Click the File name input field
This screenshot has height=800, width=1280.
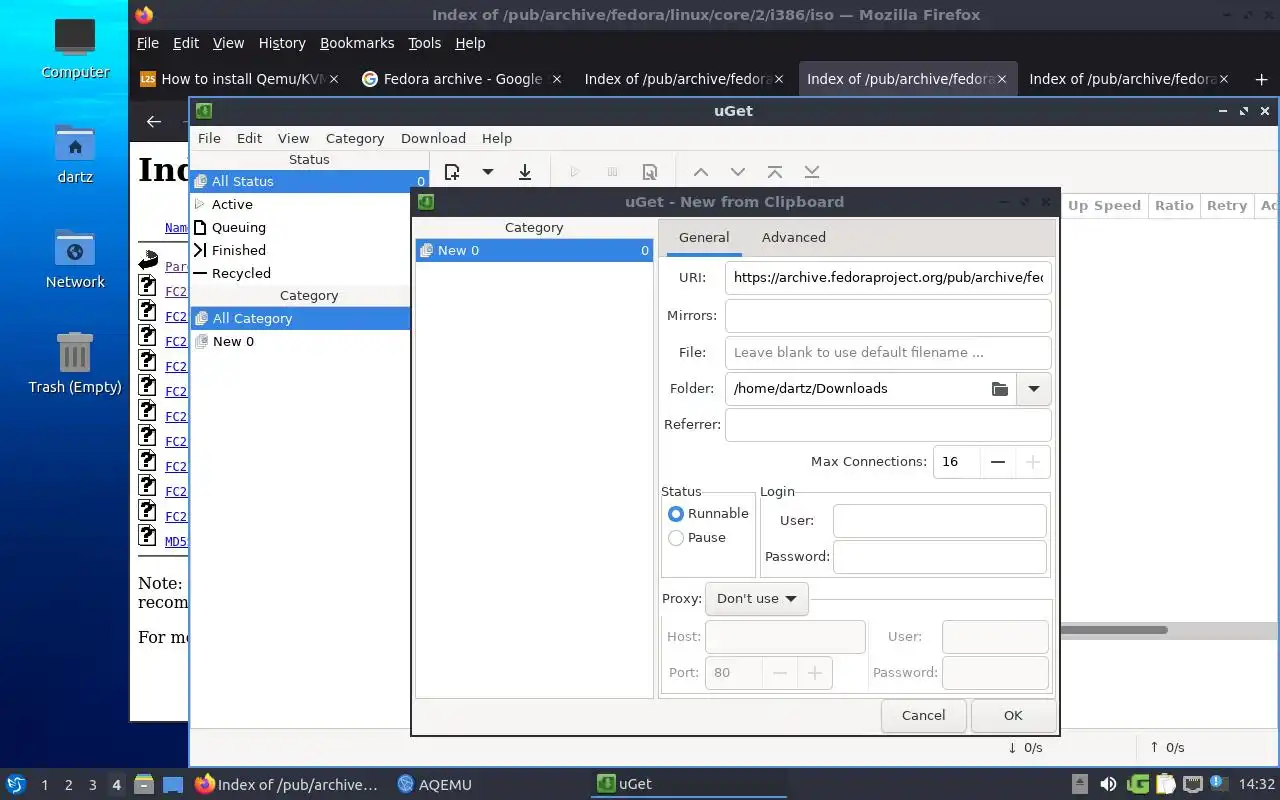tap(888, 353)
